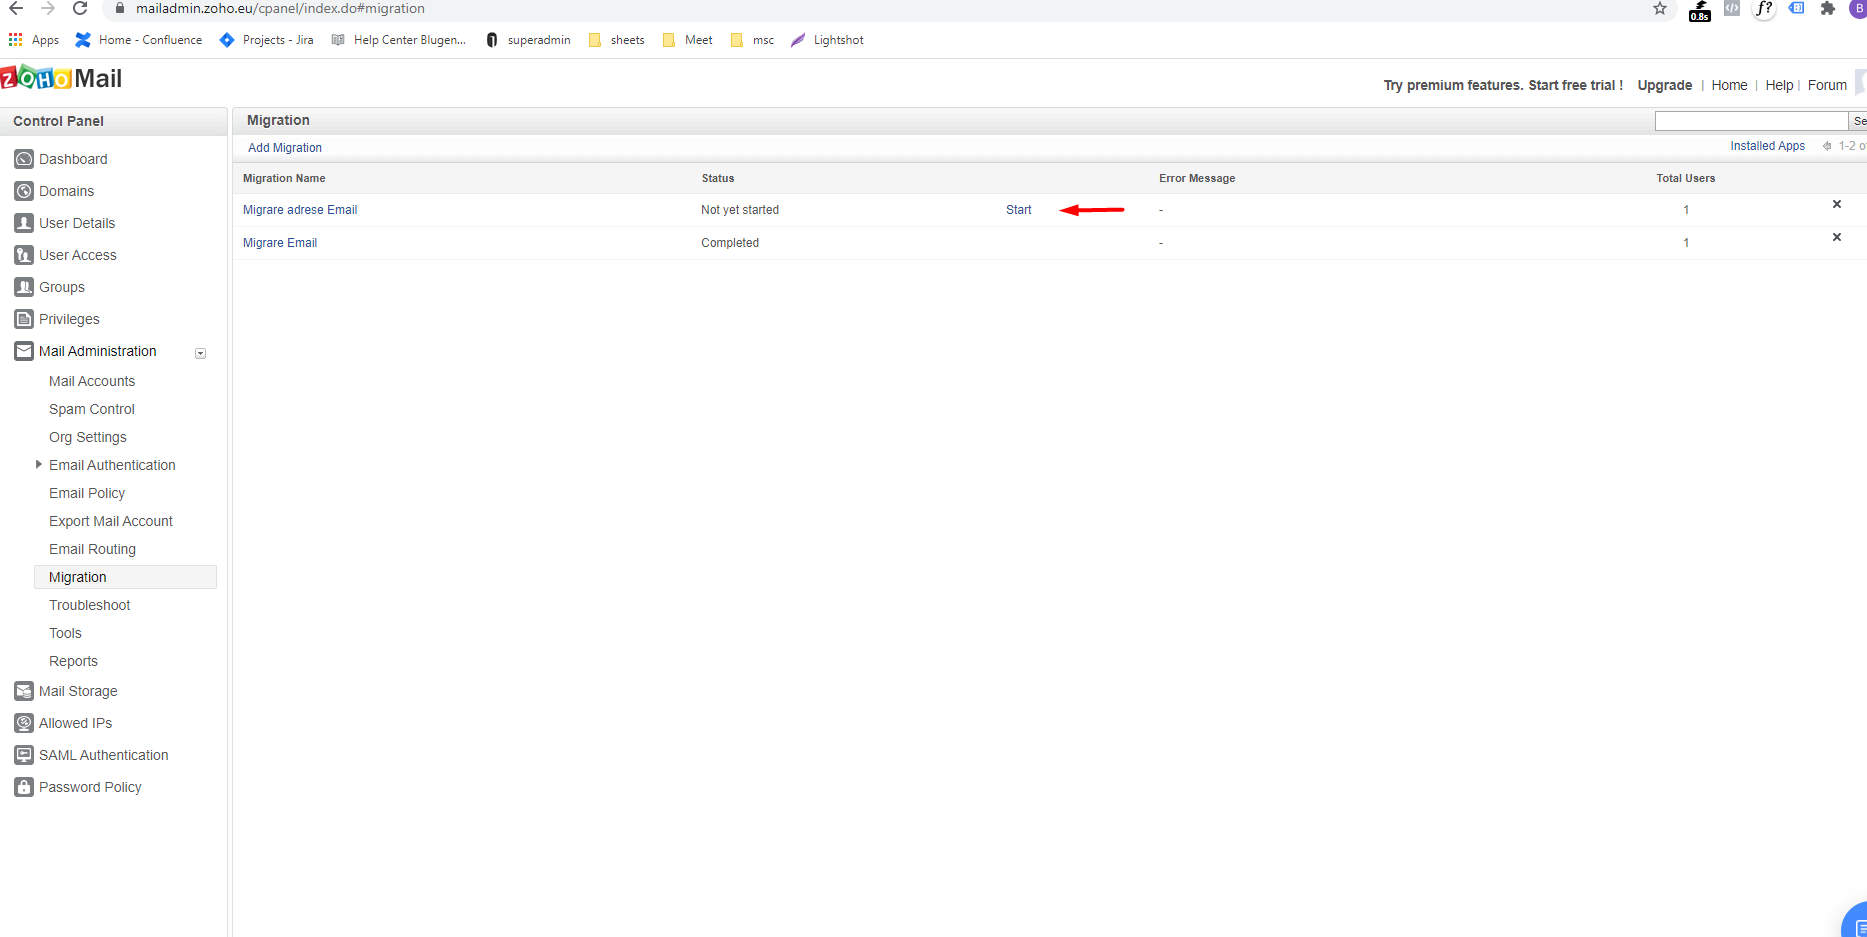Image resolution: width=1867 pixels, height=937 pixels.
Task: Open the Migrare Email migration entry
Action: tap(280, 243)
